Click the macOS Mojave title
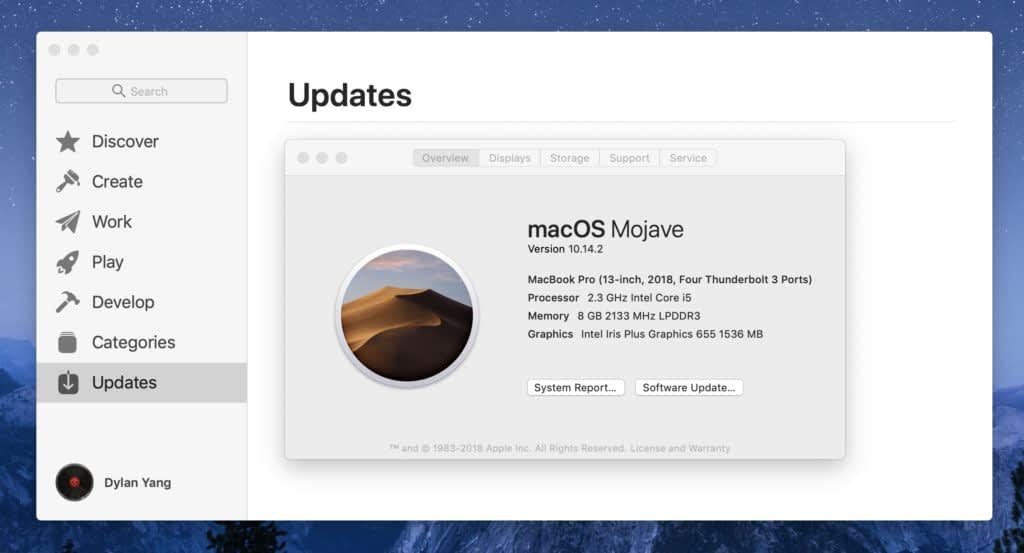This screenshot has width=1024, height=553. click(605, 229)
